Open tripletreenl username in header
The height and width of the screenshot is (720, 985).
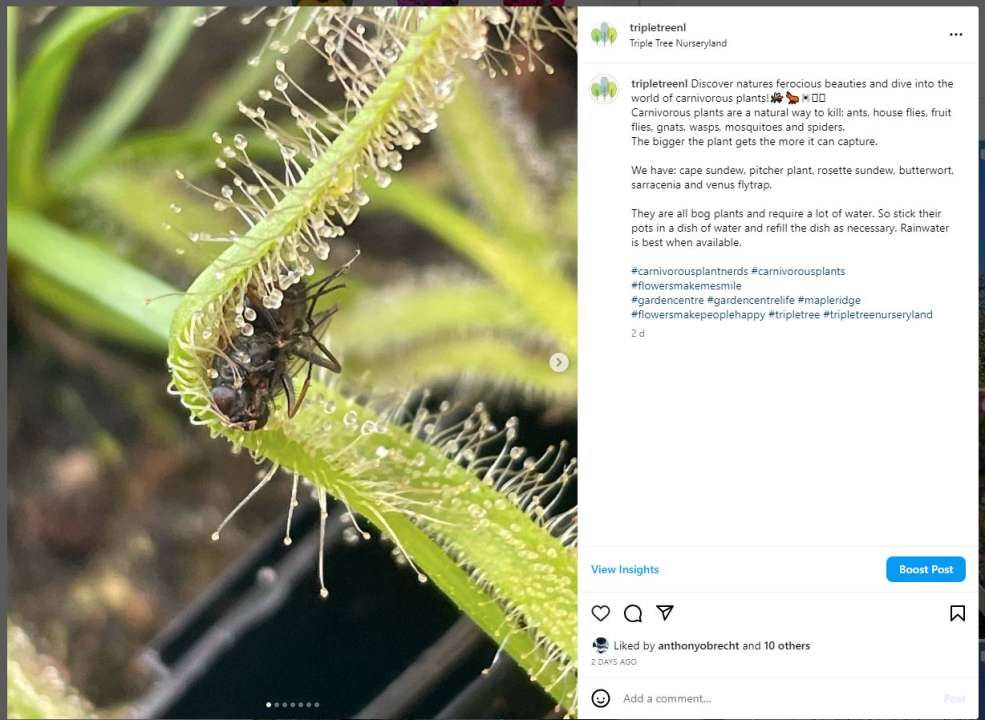(x=658, y=28)
